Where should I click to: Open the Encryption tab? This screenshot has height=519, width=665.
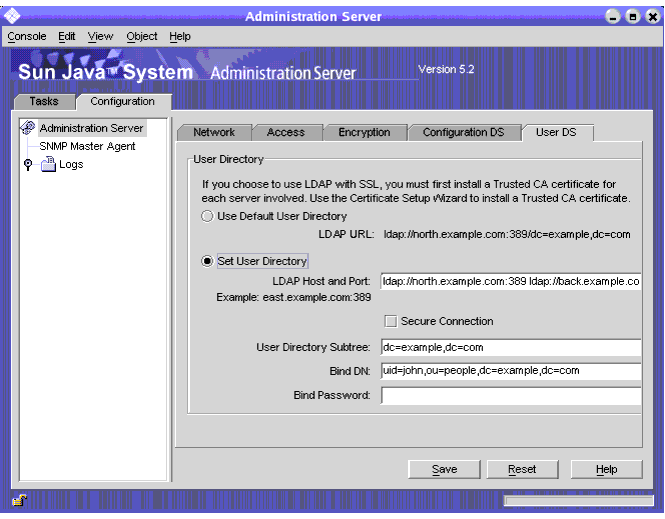(x=364, y=132)
